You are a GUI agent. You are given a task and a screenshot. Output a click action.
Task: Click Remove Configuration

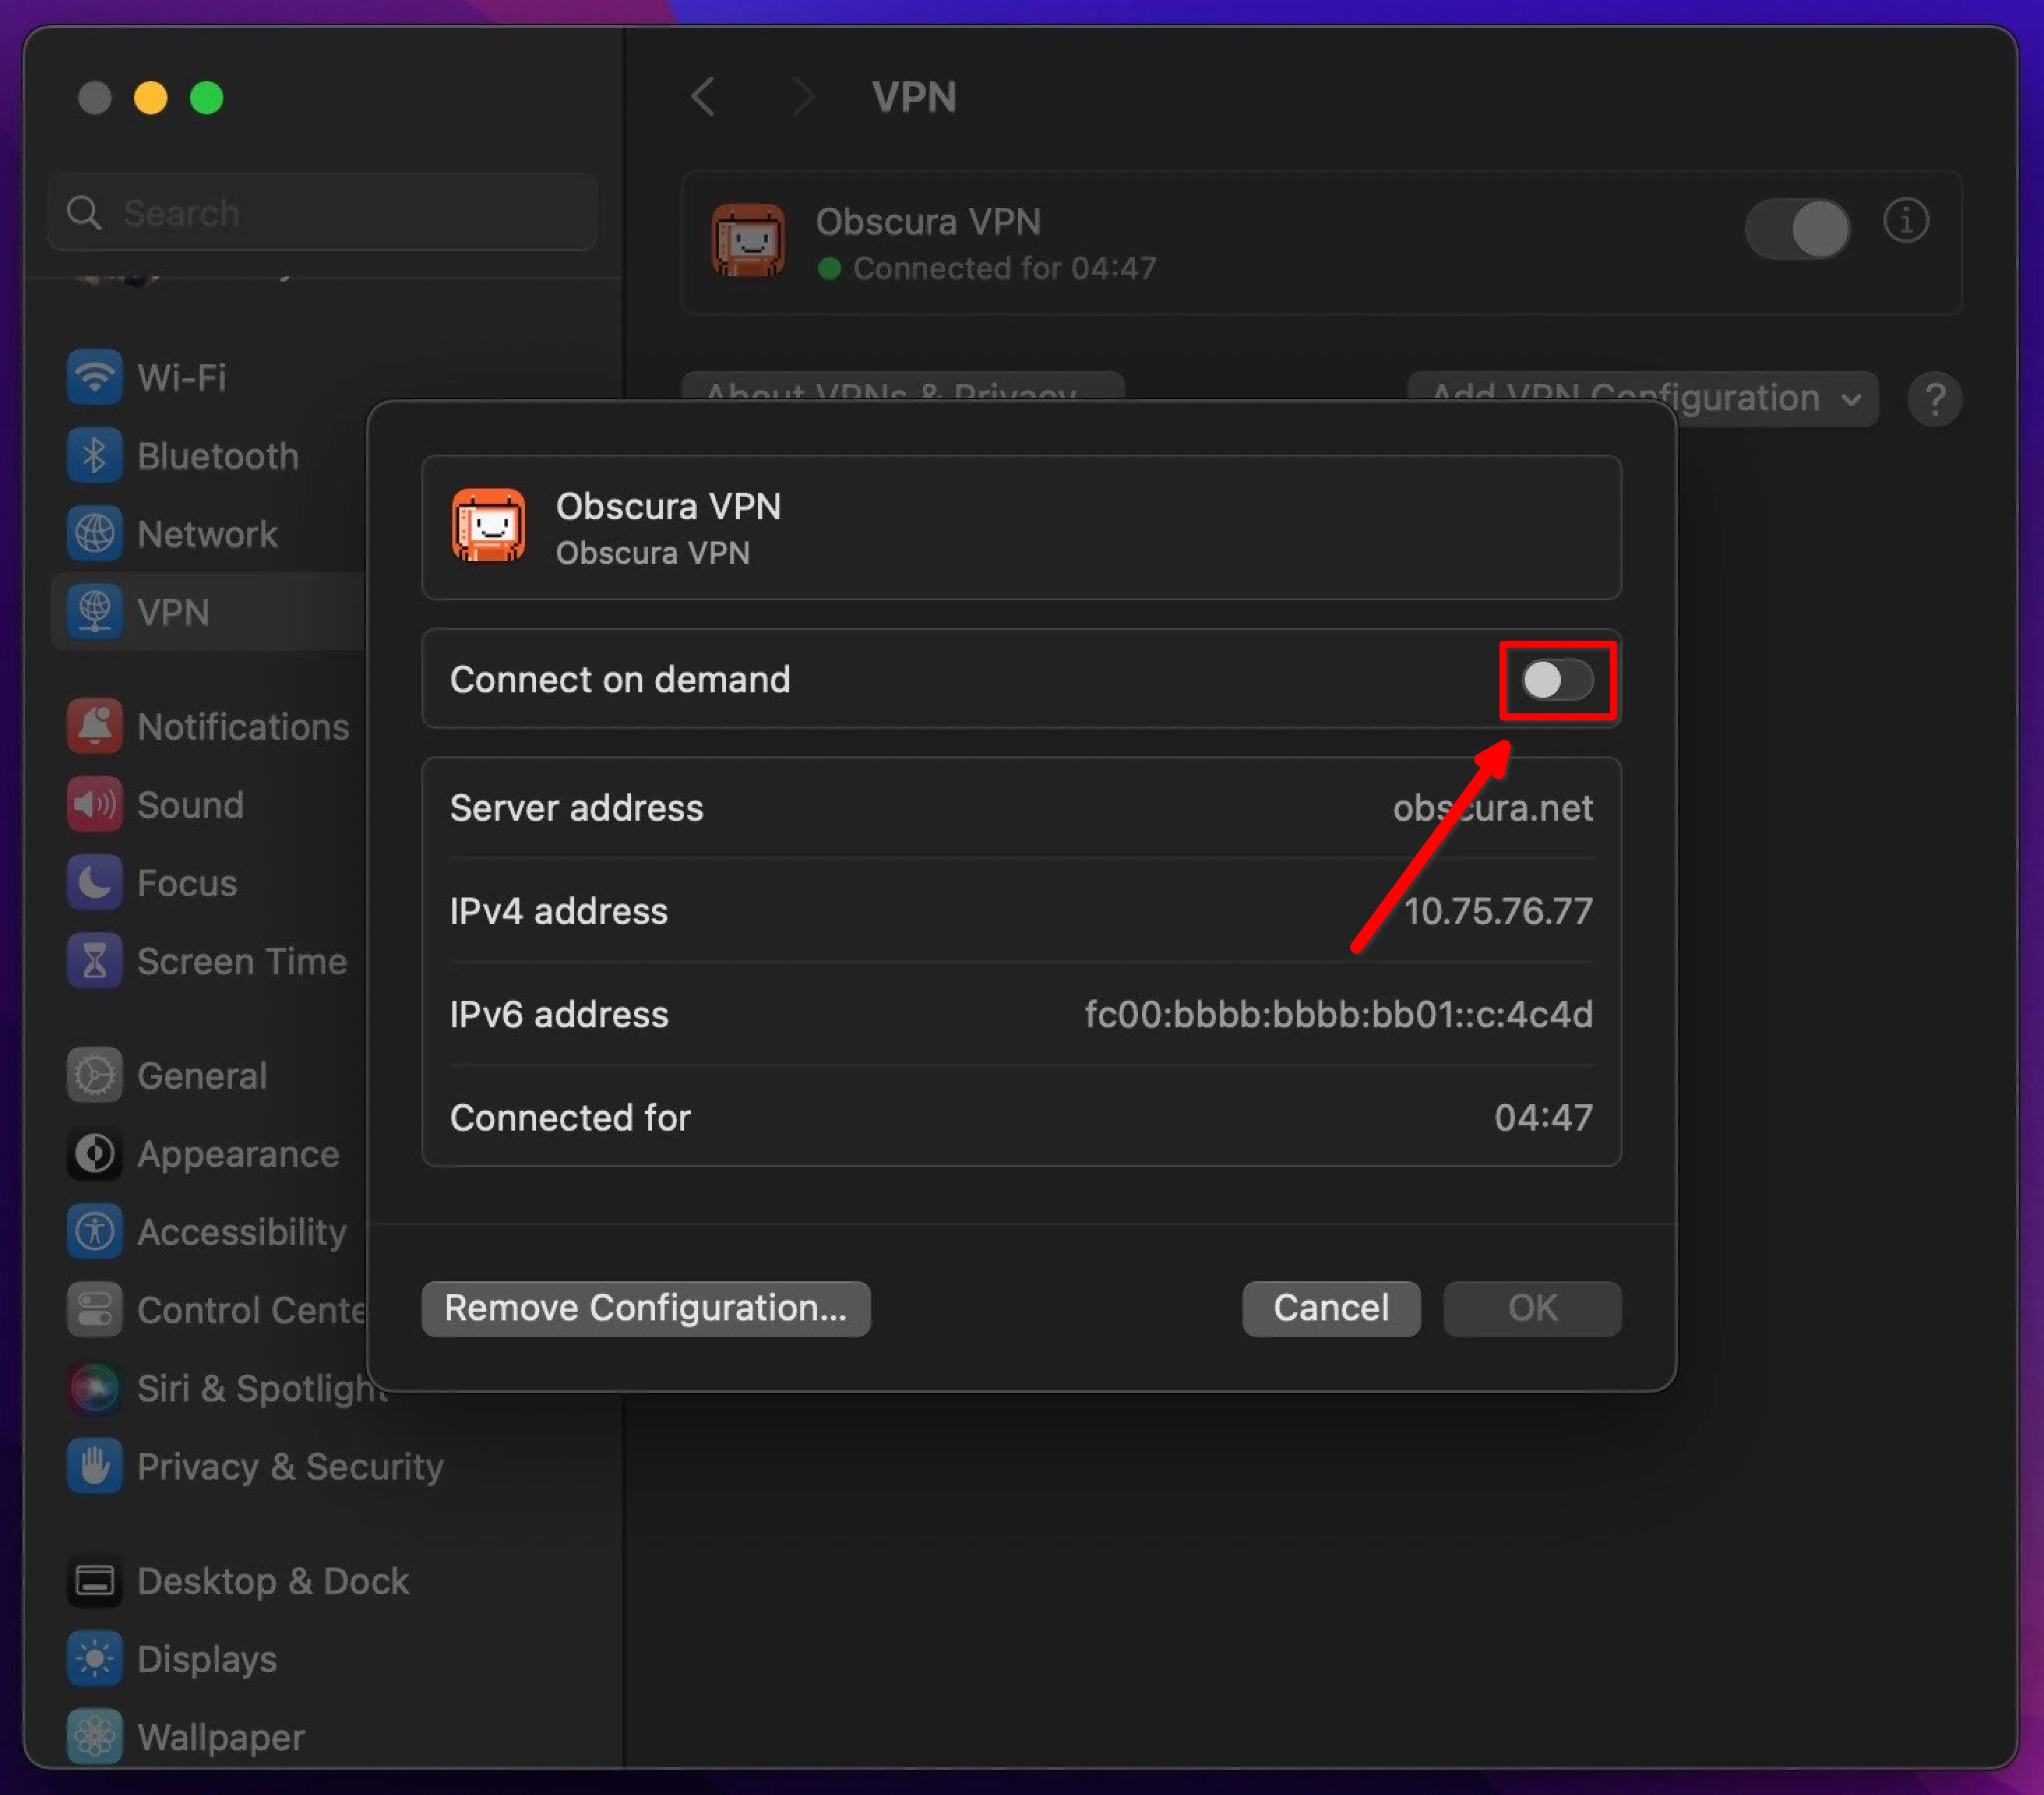(x=645, y=1308)
